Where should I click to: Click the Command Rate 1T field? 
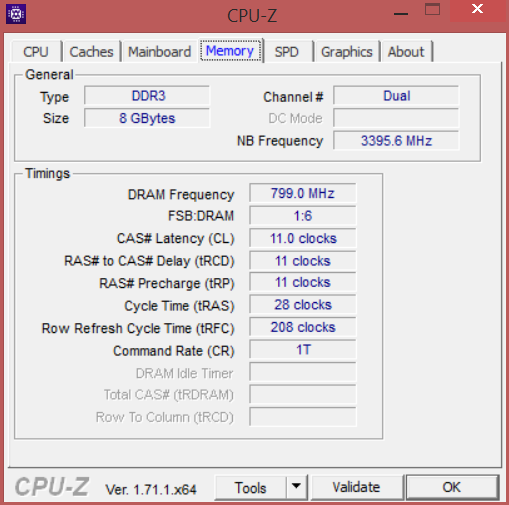303,350
